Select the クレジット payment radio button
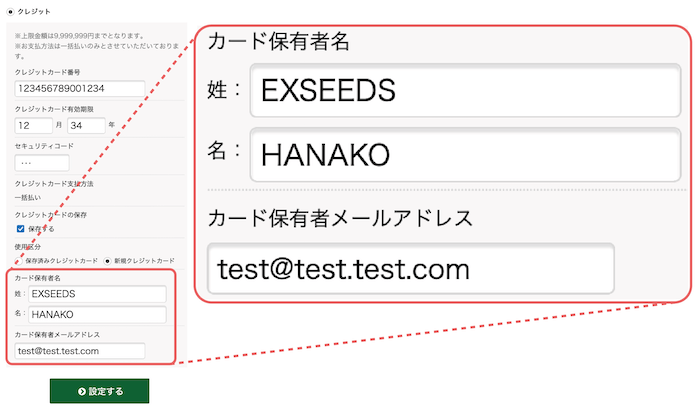The width and height of the screenshot is (700, 411). coord(9,9)
